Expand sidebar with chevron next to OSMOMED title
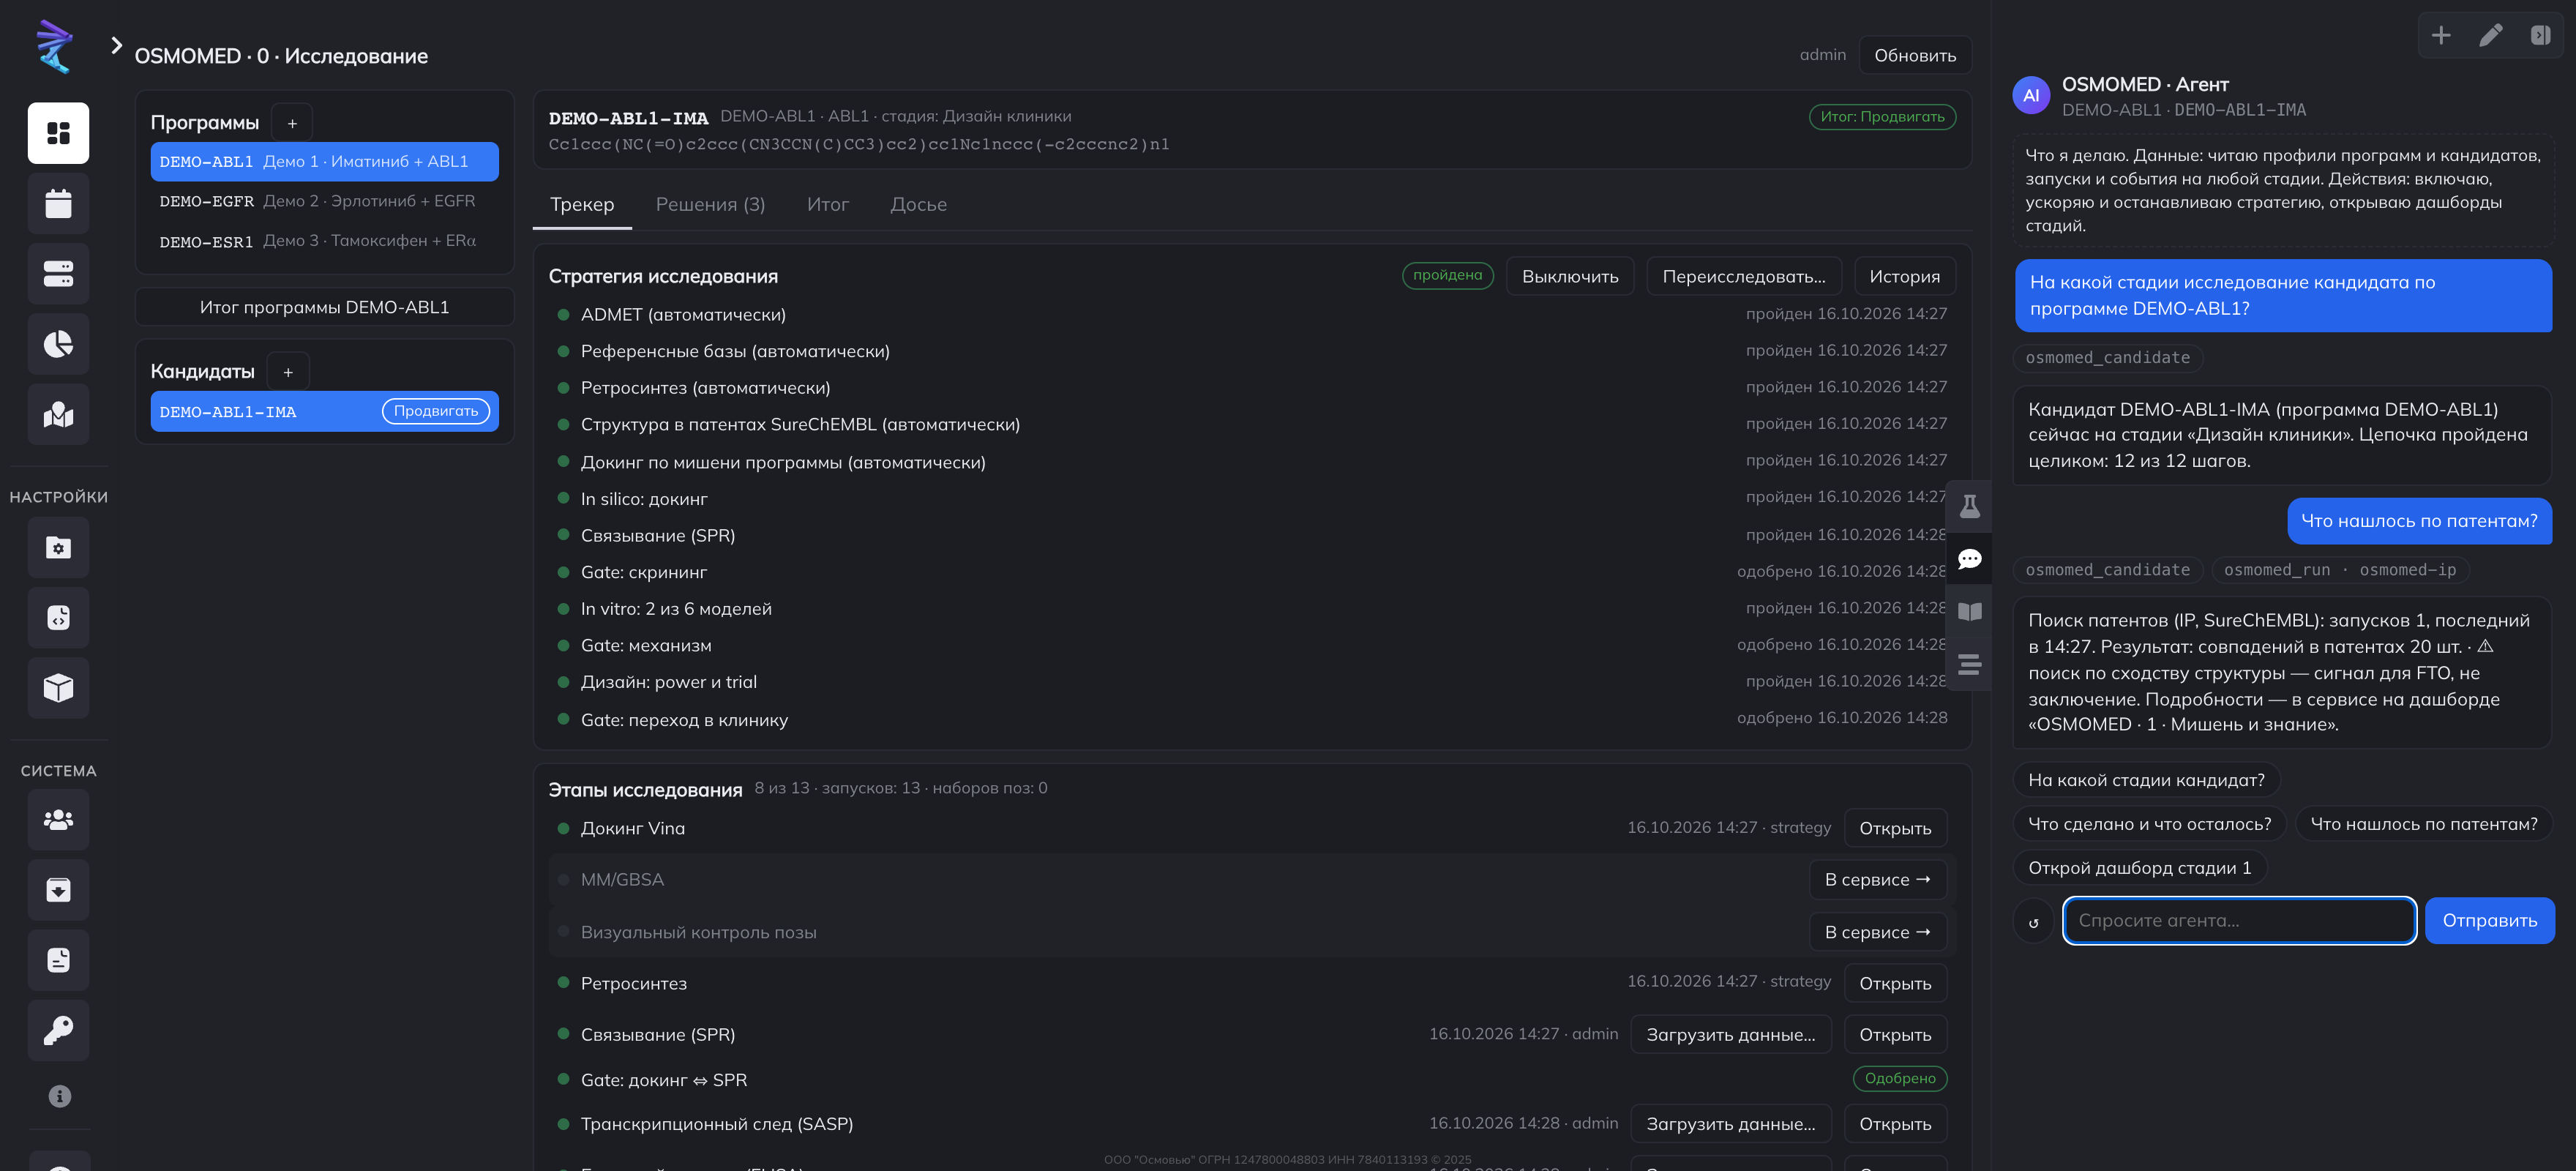 (x=116, y=45)
